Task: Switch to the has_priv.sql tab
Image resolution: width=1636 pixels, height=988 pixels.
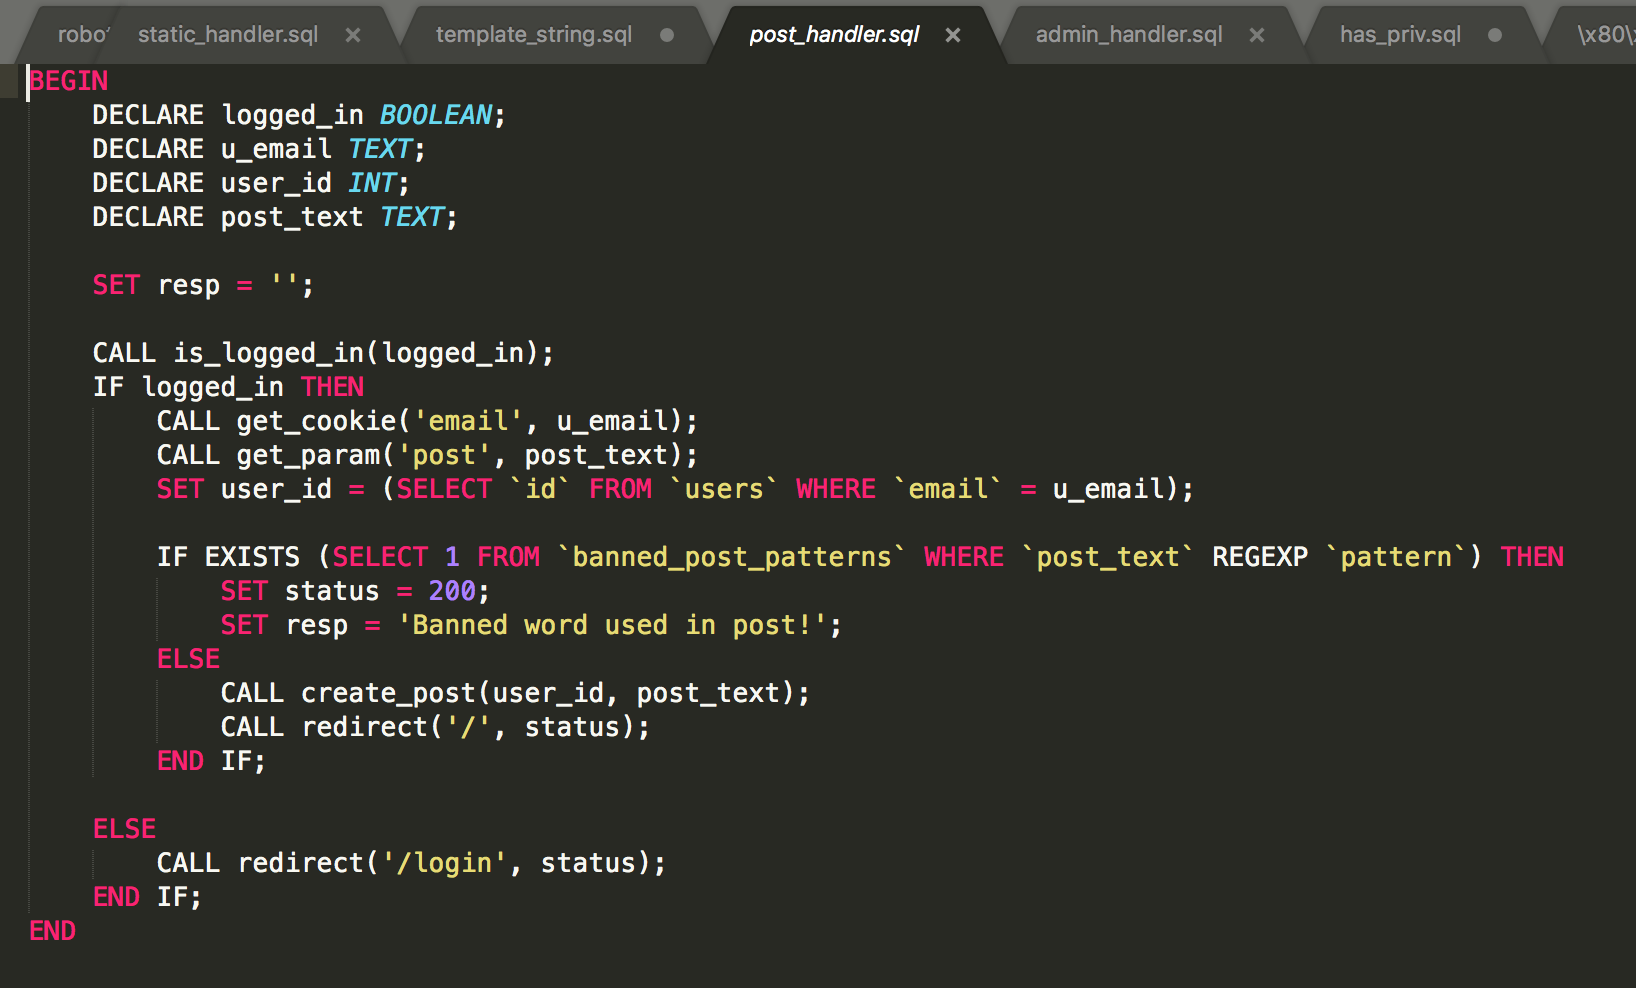Action: (1400, 35)
